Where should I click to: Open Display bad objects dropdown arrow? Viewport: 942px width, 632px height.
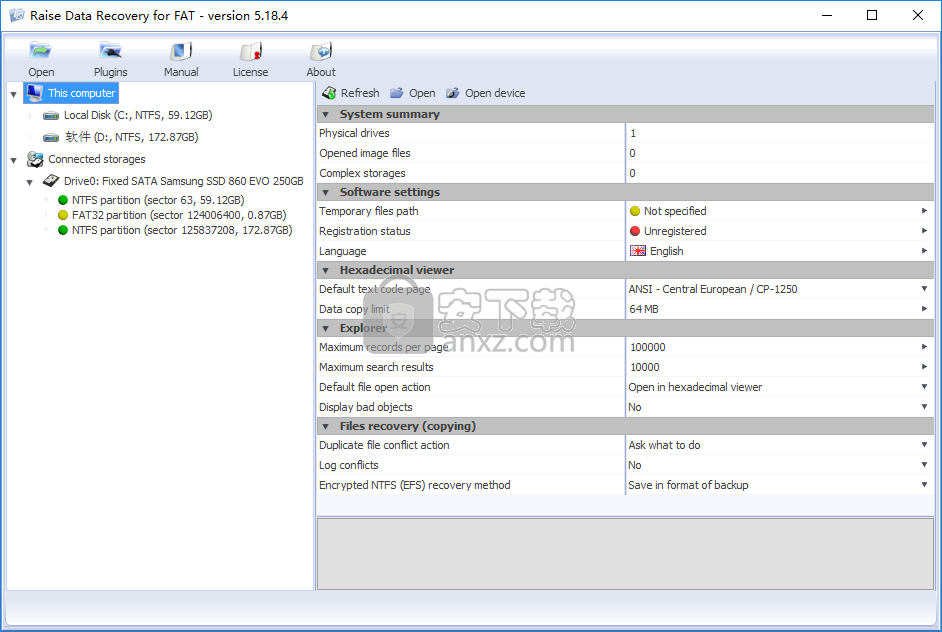pos(924,407)
